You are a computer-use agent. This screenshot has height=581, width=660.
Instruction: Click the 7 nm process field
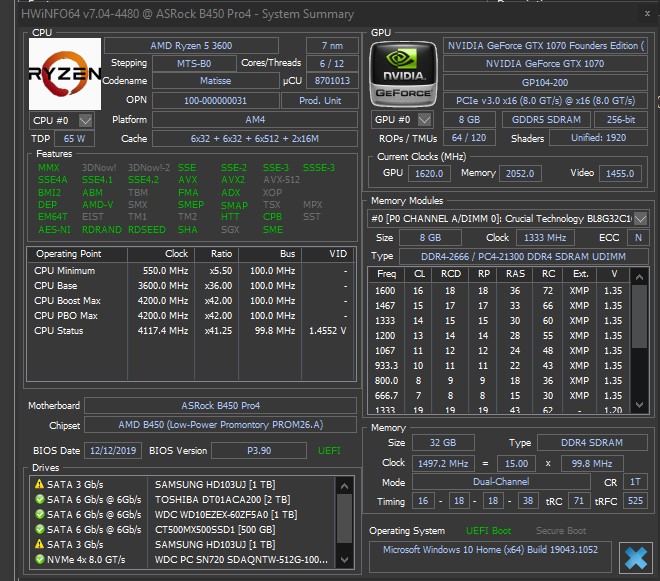pyautogui.click(x=332, y=45)
